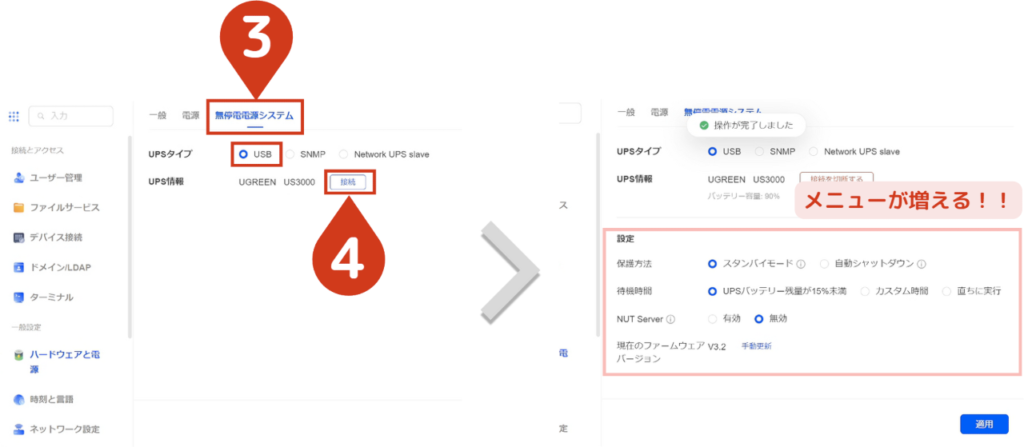Open ファイルサービス folder icon in sidebar
Image resolution: width=1024 pixels, height=447 pixels.
tap(19, 208)
